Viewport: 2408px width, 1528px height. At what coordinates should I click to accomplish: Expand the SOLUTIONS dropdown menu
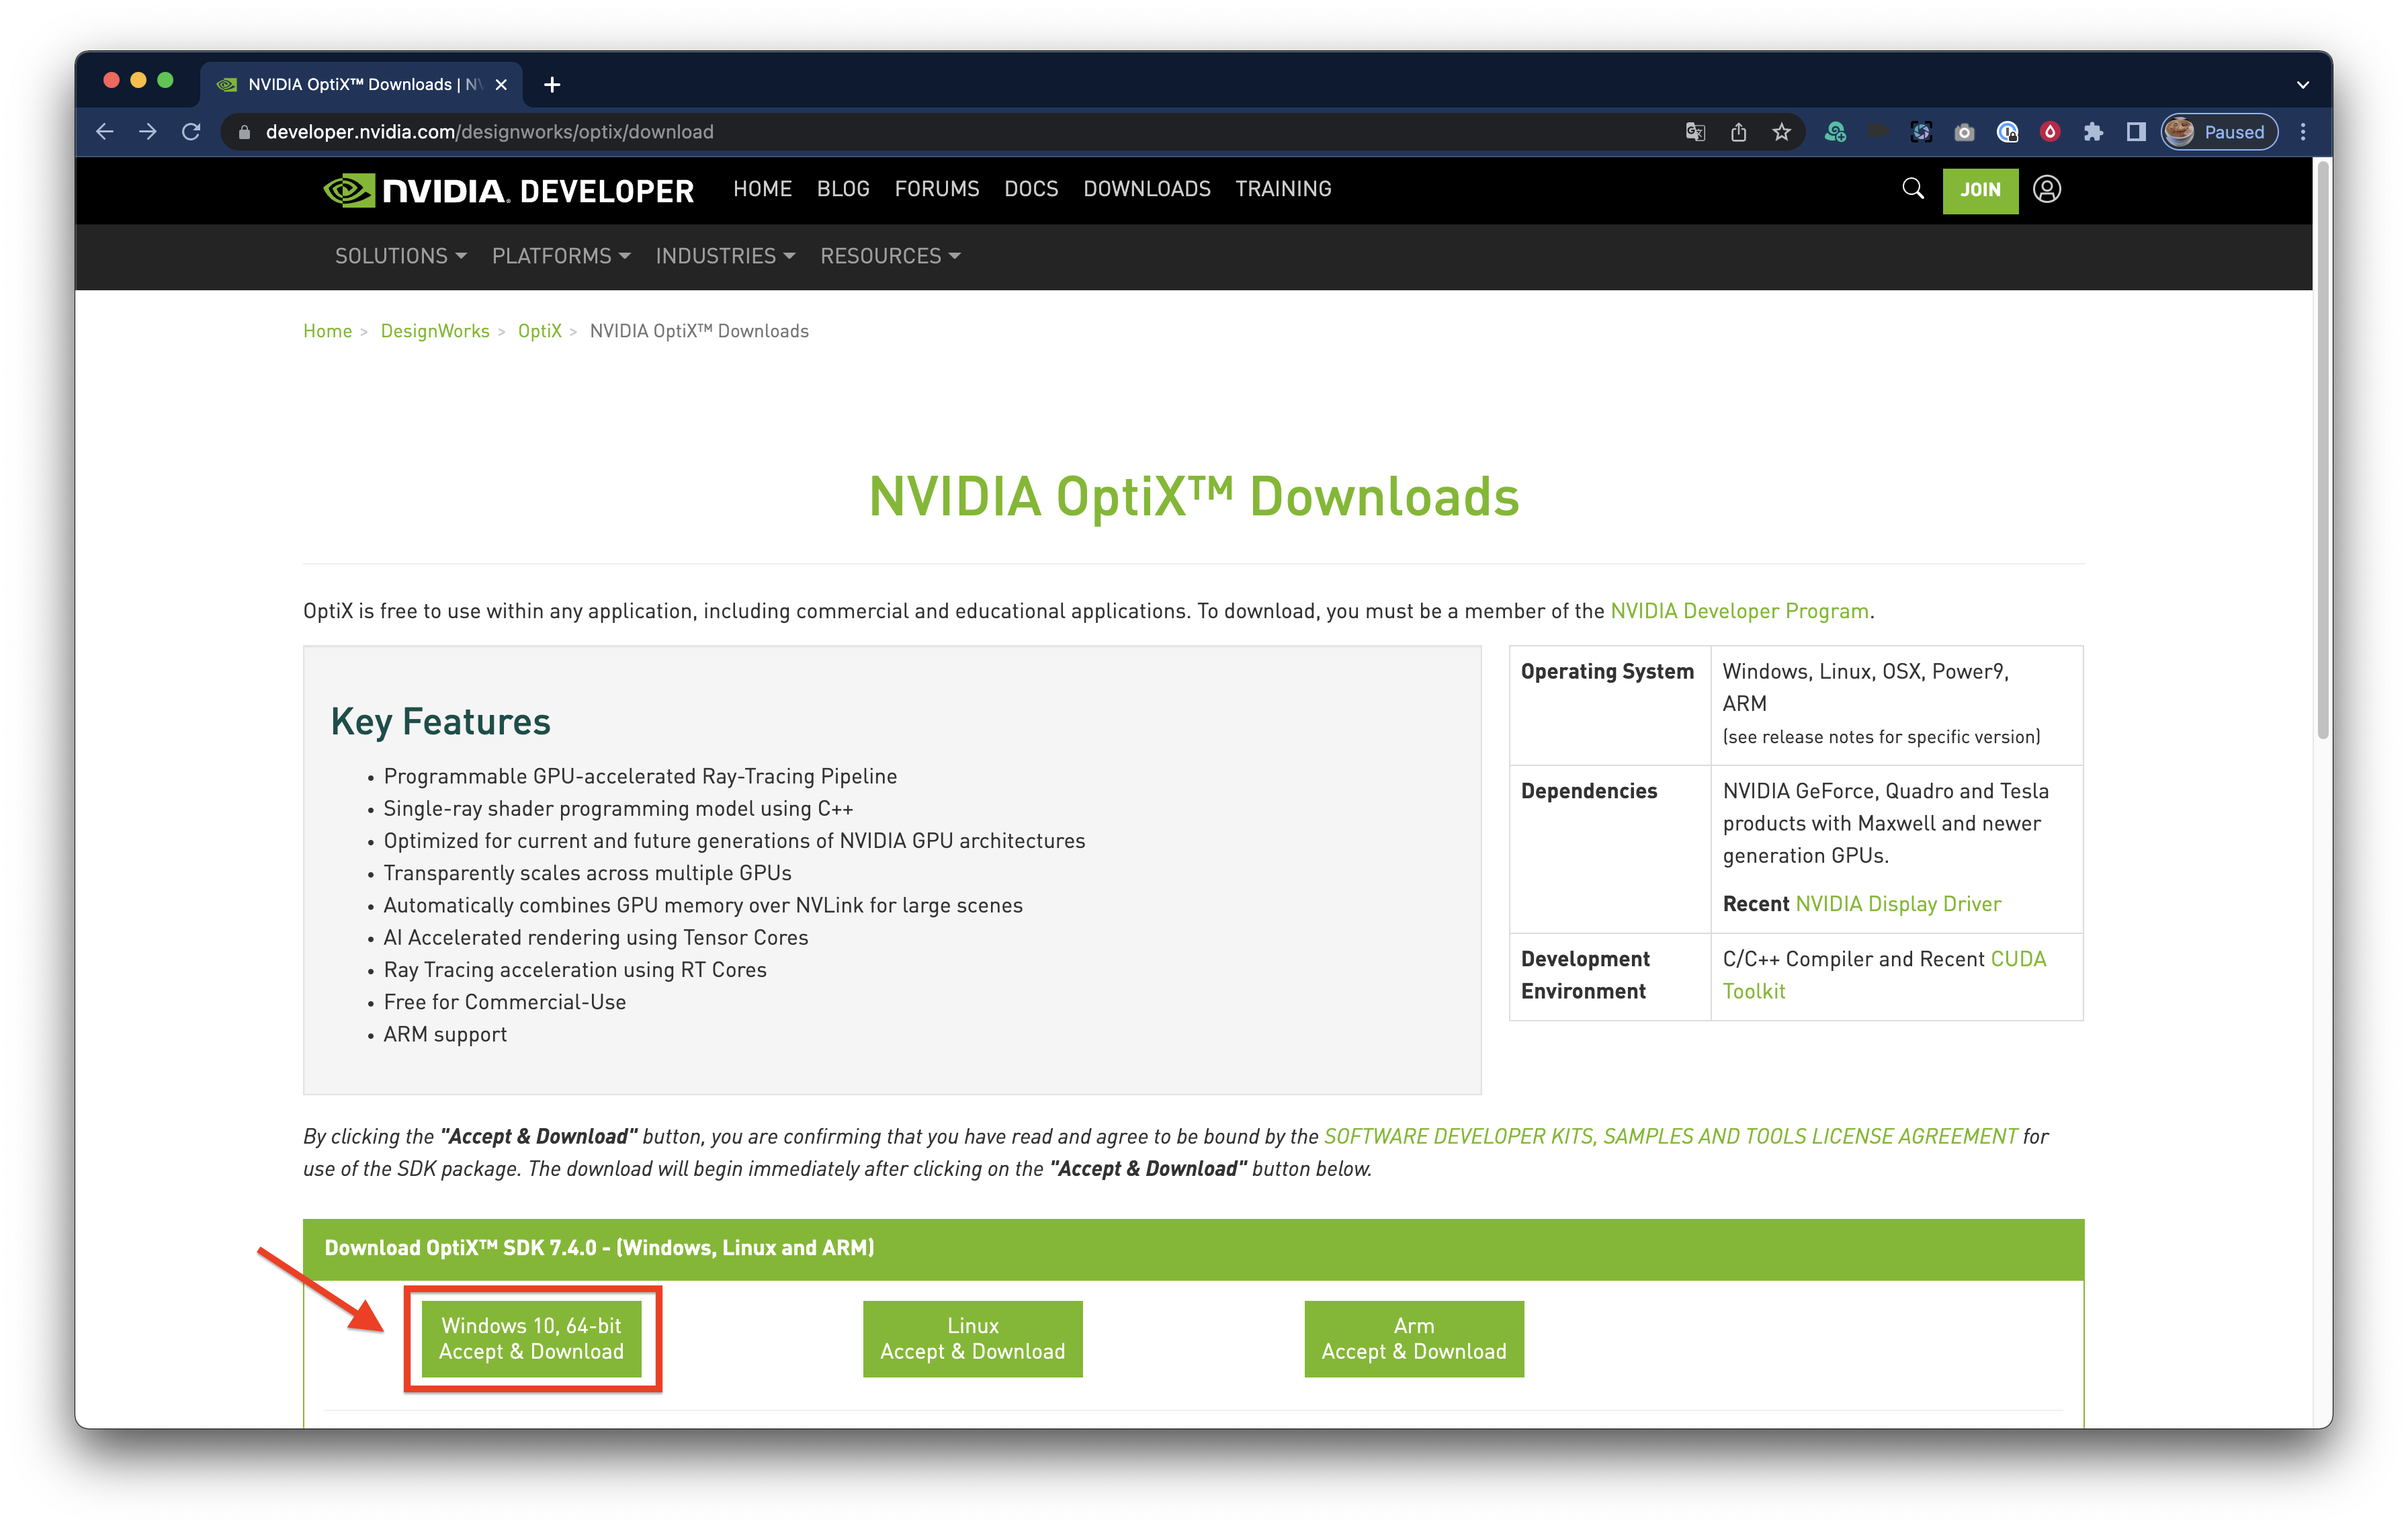400,256
